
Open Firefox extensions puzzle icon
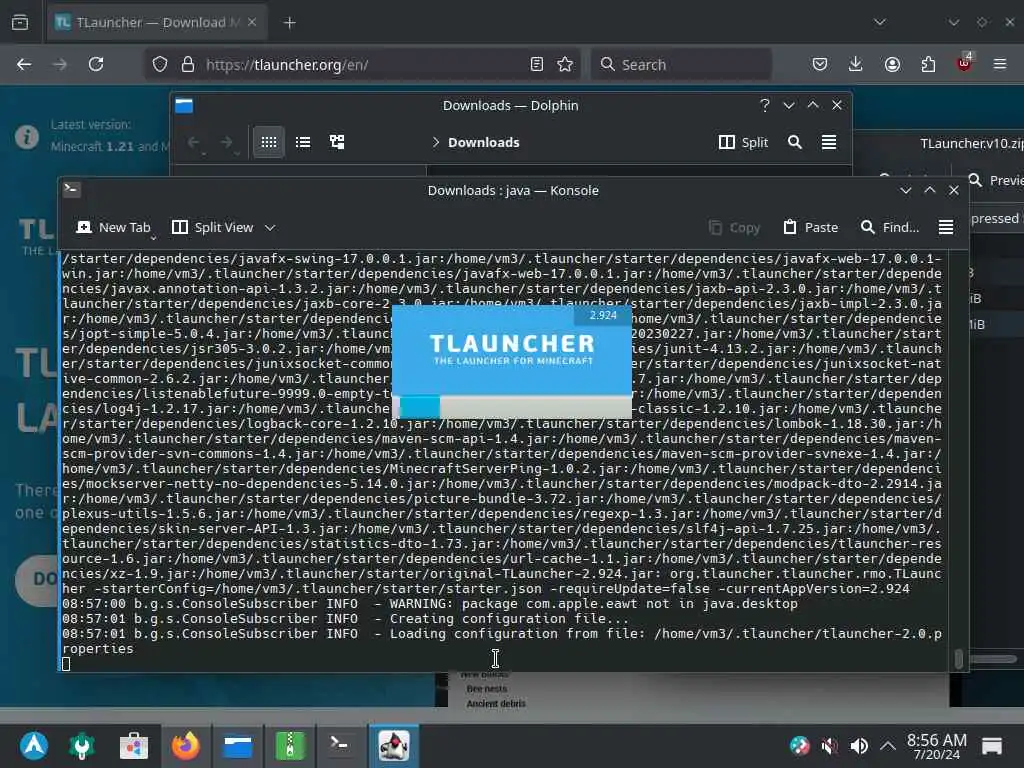click(928, 64)
